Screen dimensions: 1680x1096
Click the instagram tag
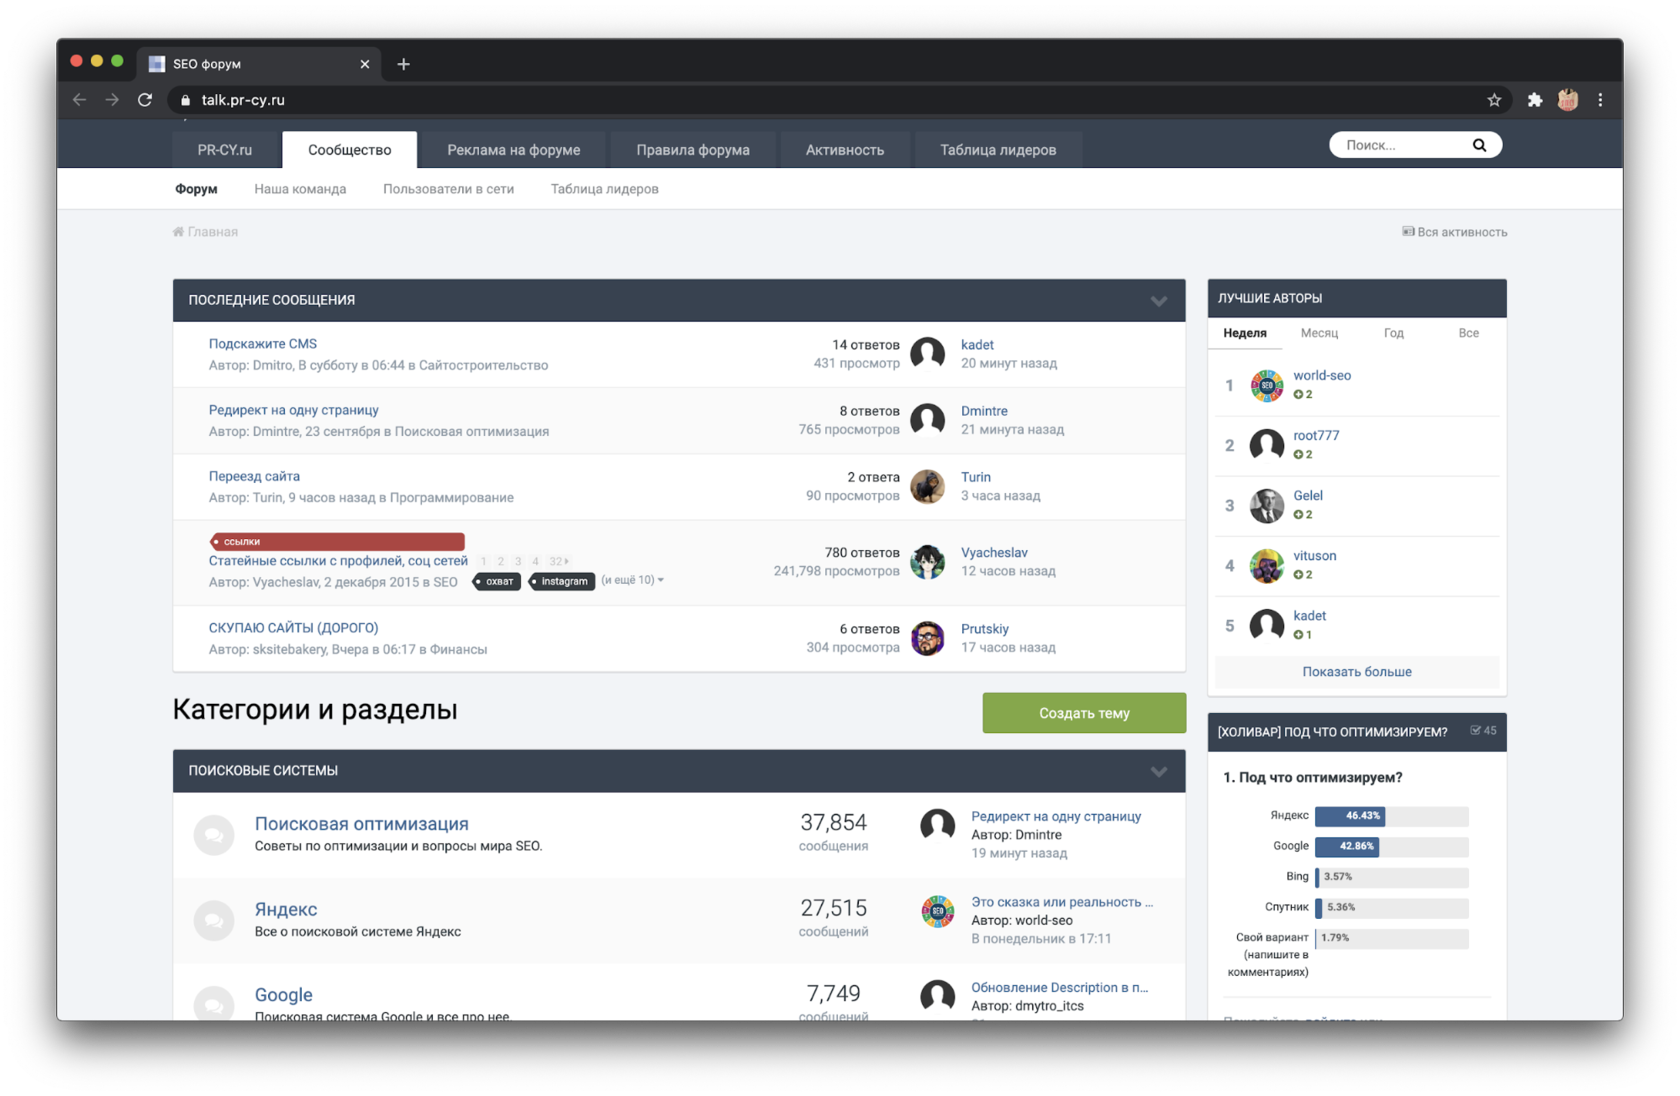pyautogui.click(x=561, y=581)
